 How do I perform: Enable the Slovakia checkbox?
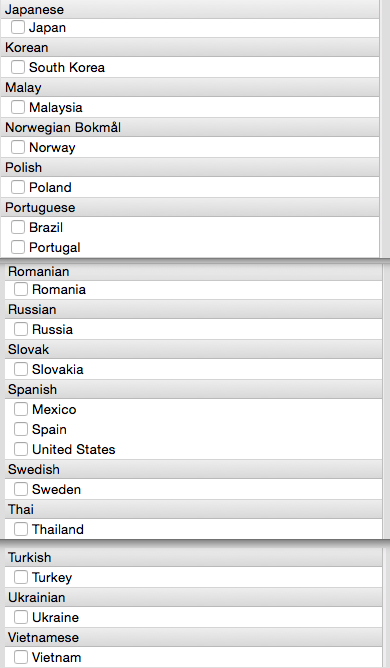click(21, 369)
